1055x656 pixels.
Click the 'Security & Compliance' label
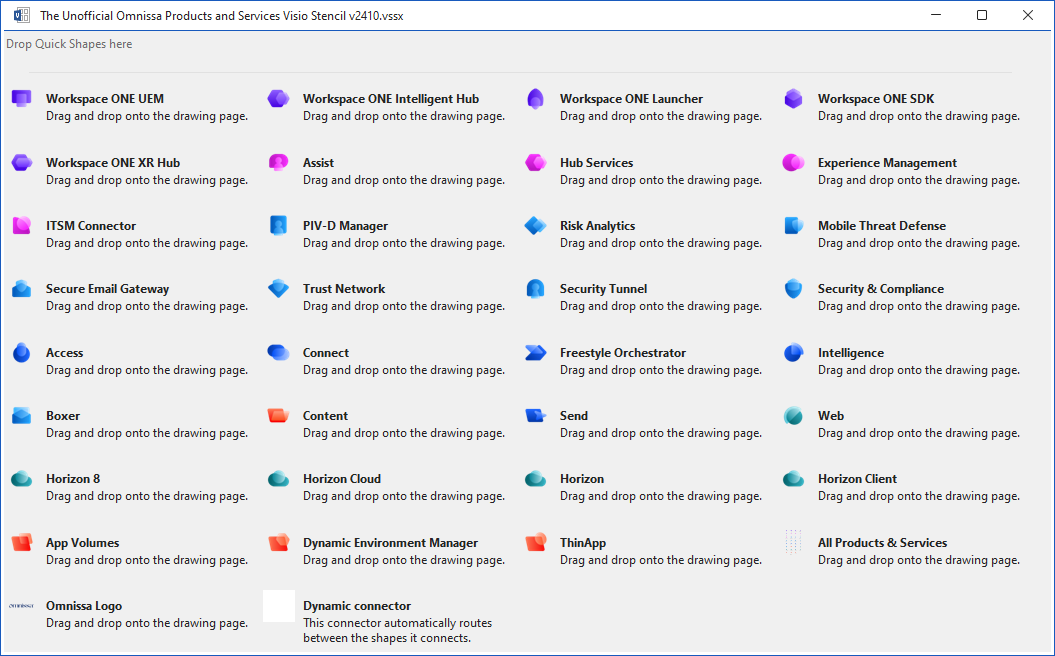881,289
